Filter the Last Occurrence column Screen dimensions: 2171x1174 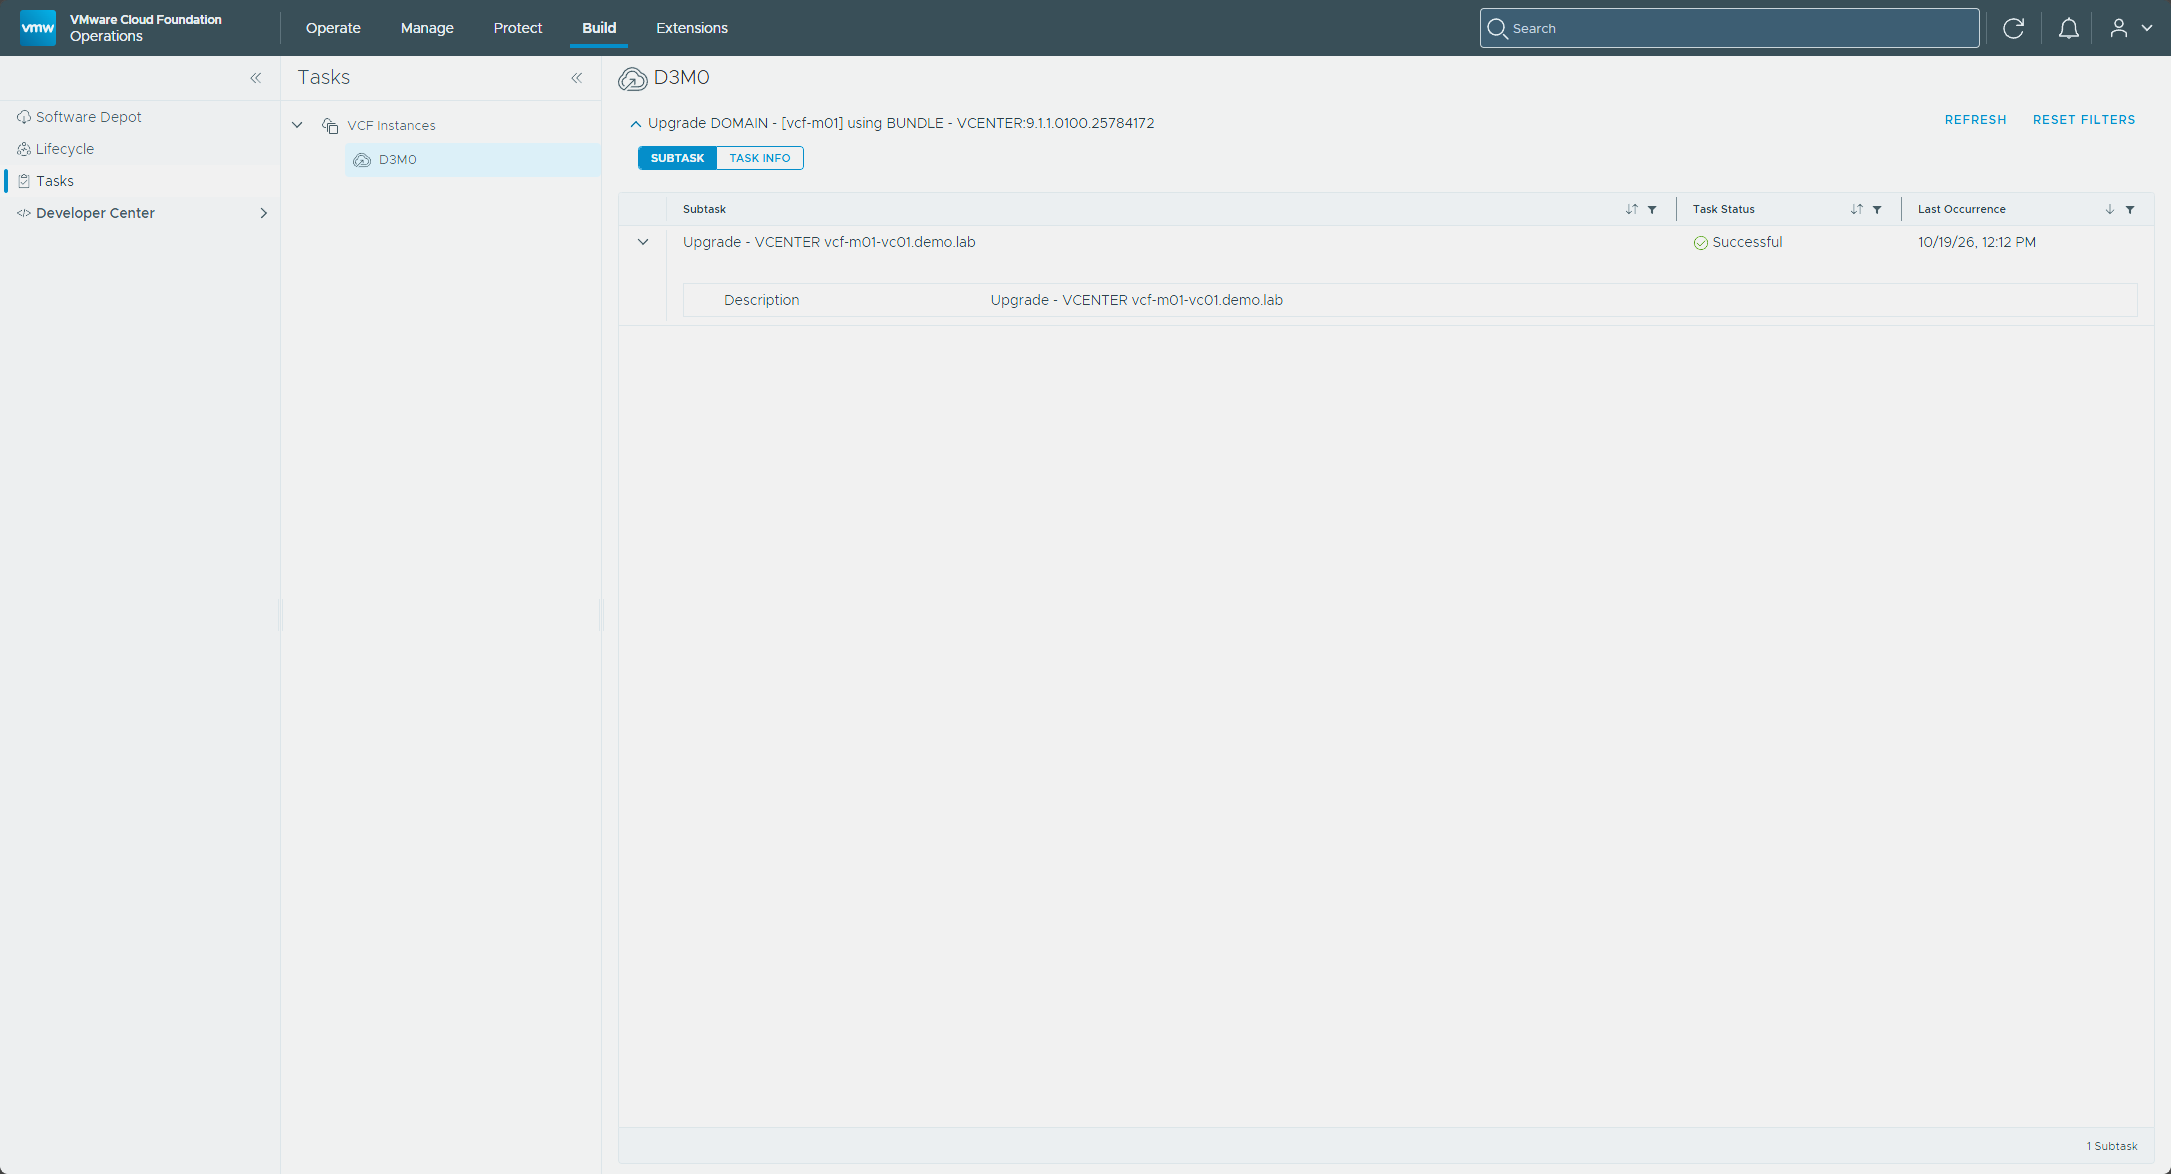pos(2130,209)
